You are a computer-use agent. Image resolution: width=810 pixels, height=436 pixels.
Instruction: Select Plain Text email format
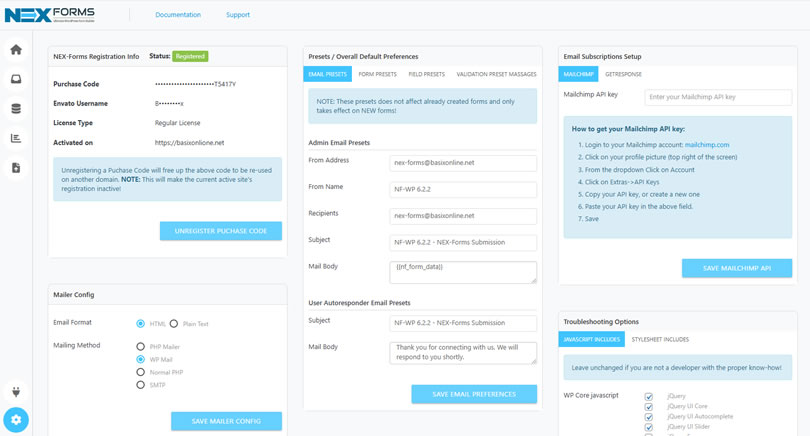click(174, 323)
